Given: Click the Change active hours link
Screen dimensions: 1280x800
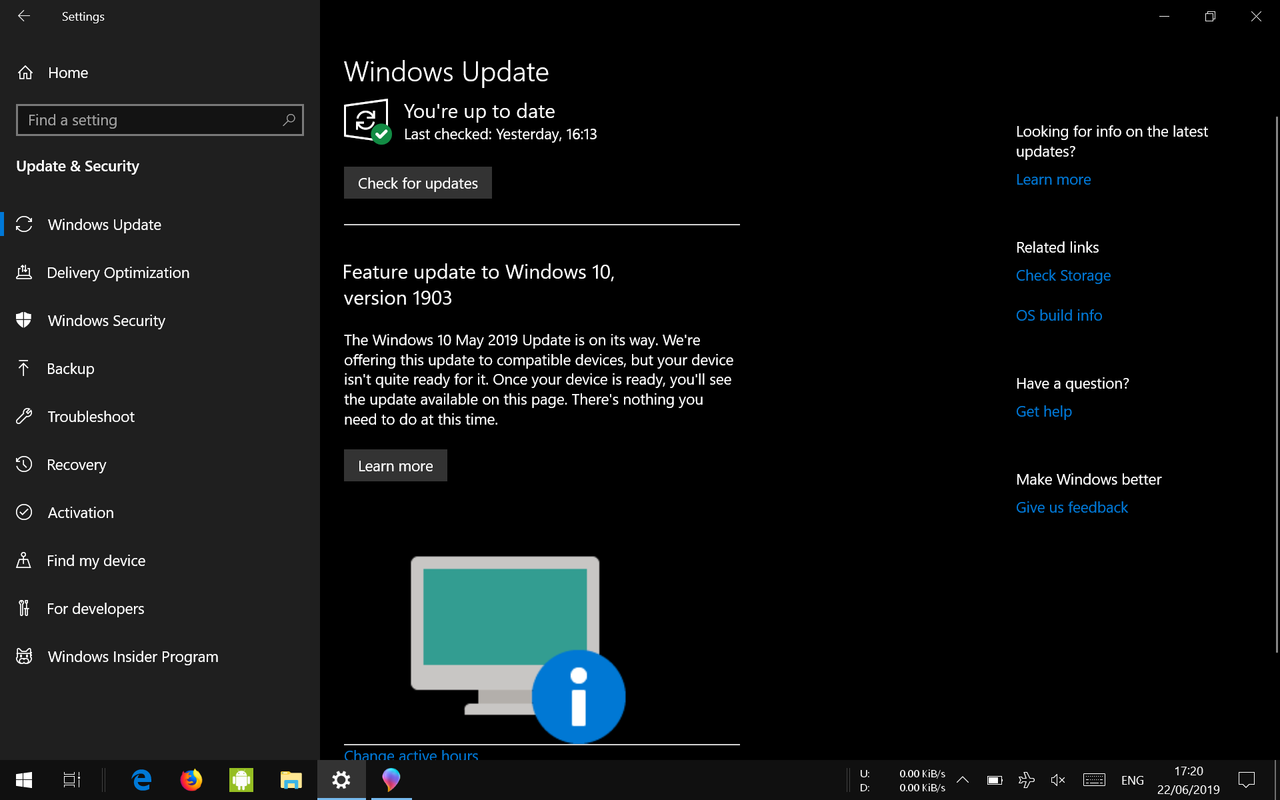Looking at the screenshot, I should (411, 755).
